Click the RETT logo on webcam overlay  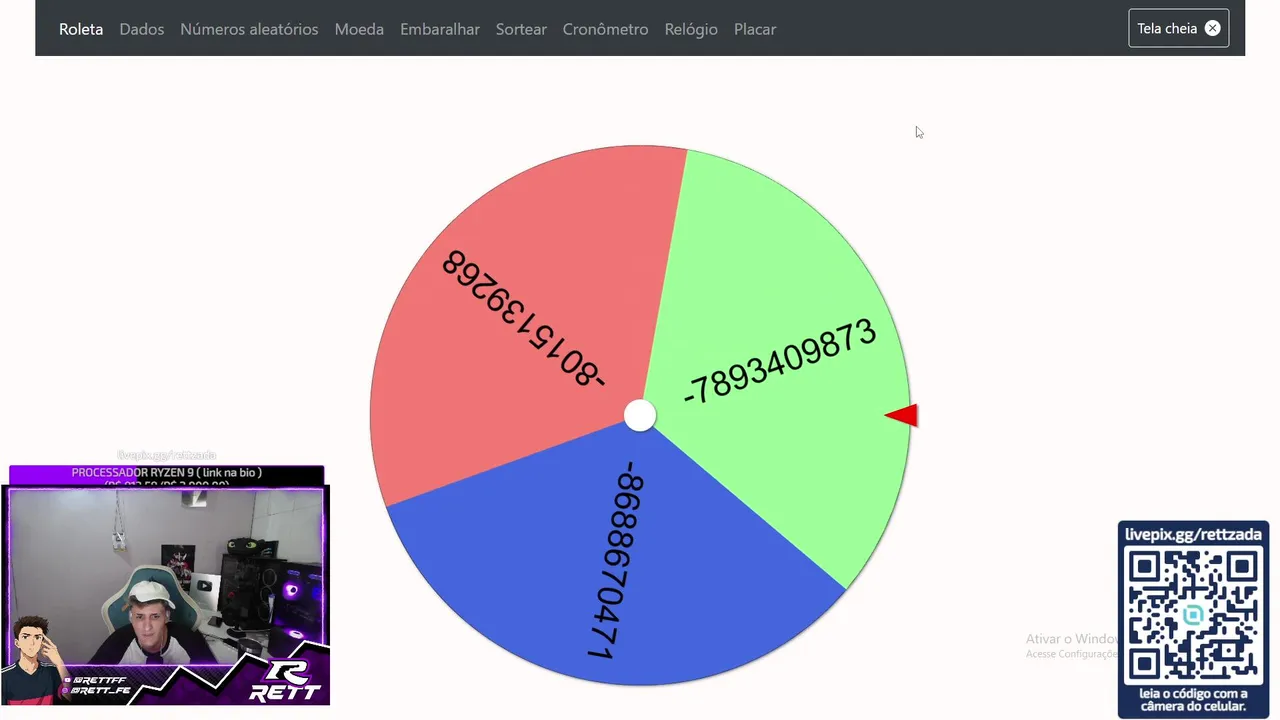click(x=285, y=682)
